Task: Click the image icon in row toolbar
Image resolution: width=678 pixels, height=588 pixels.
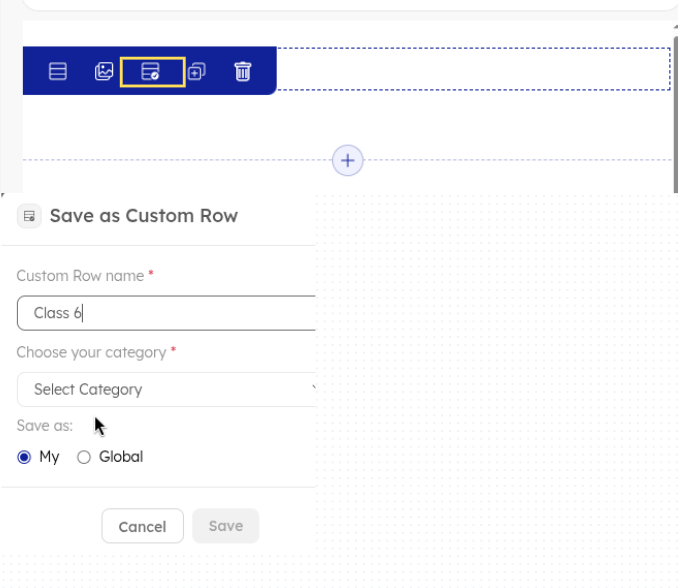Action: pos(104,72)
